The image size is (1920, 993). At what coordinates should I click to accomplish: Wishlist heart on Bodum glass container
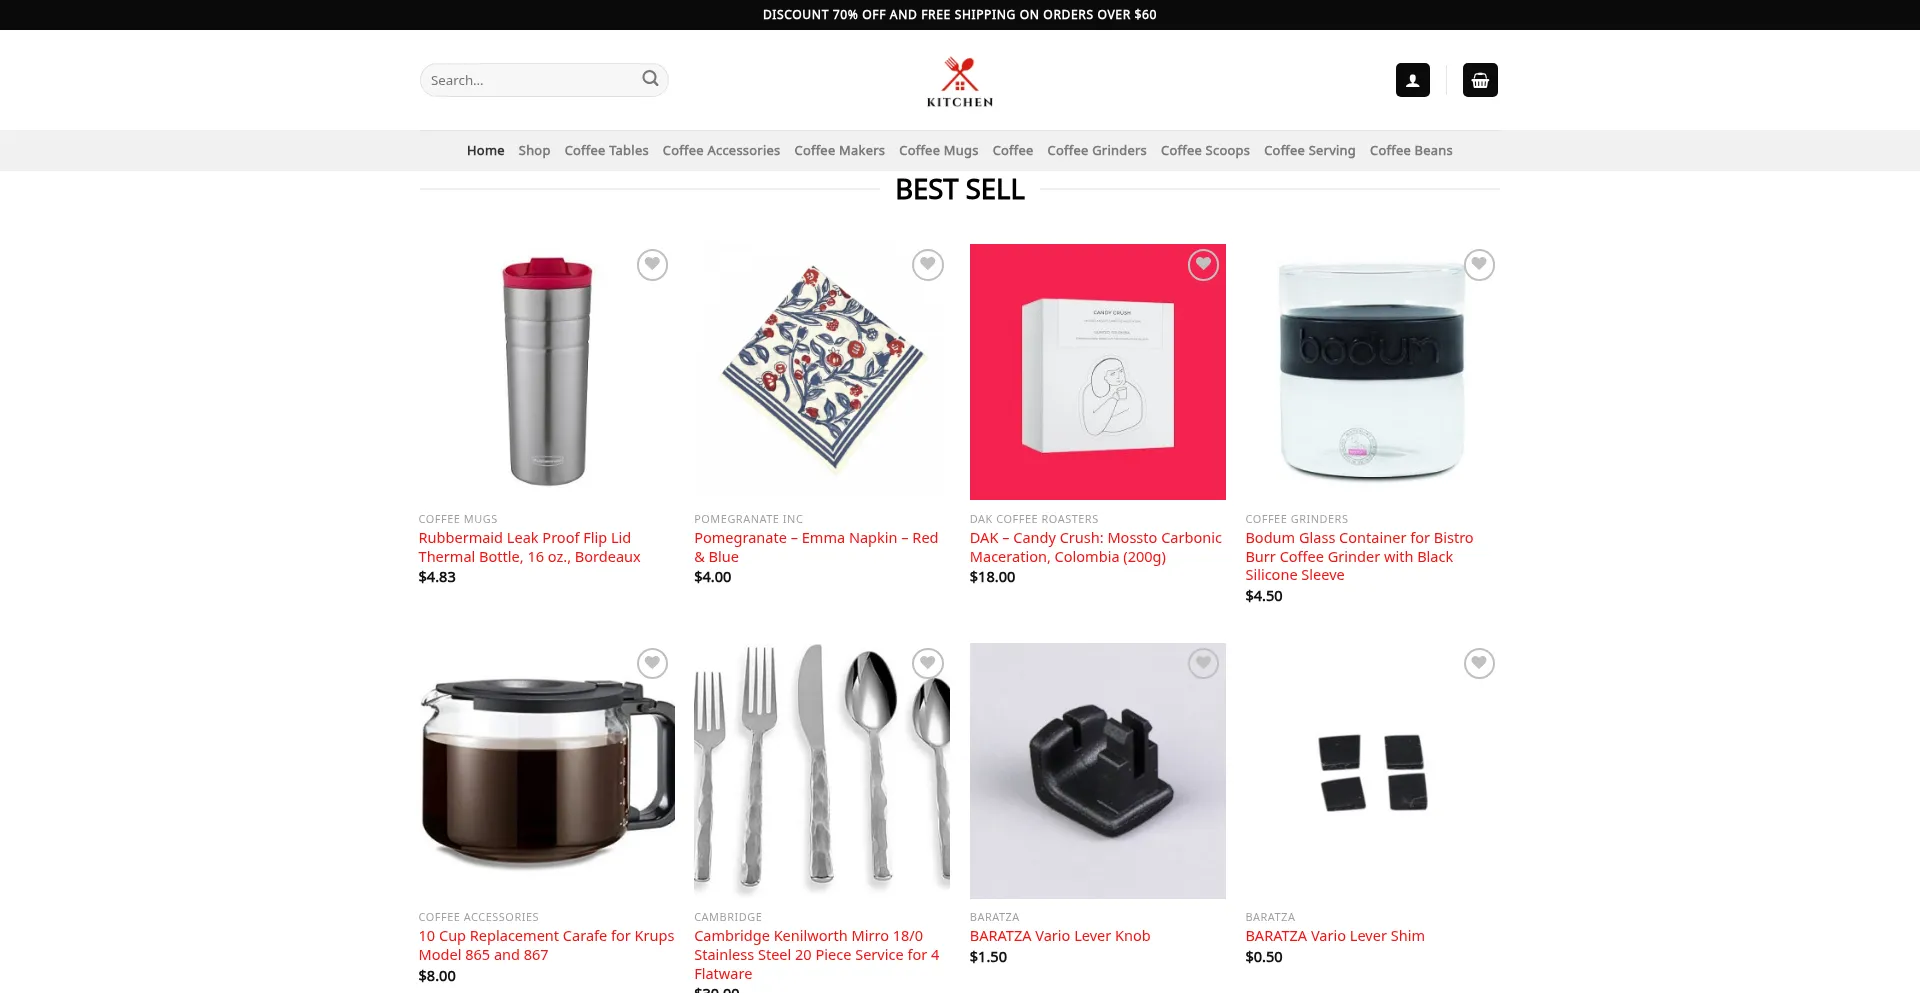pos(1479,265)
